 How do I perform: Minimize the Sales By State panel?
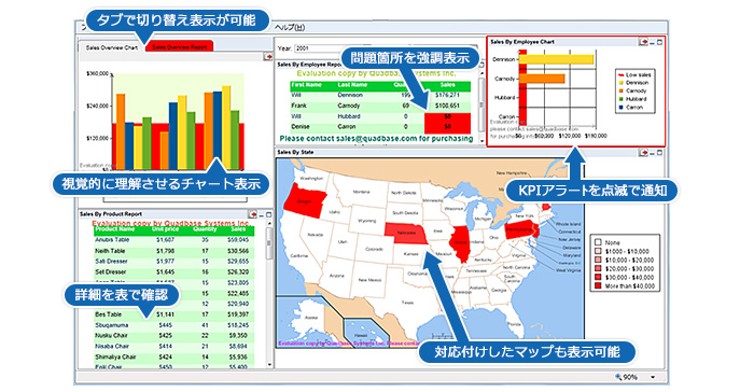652,153
